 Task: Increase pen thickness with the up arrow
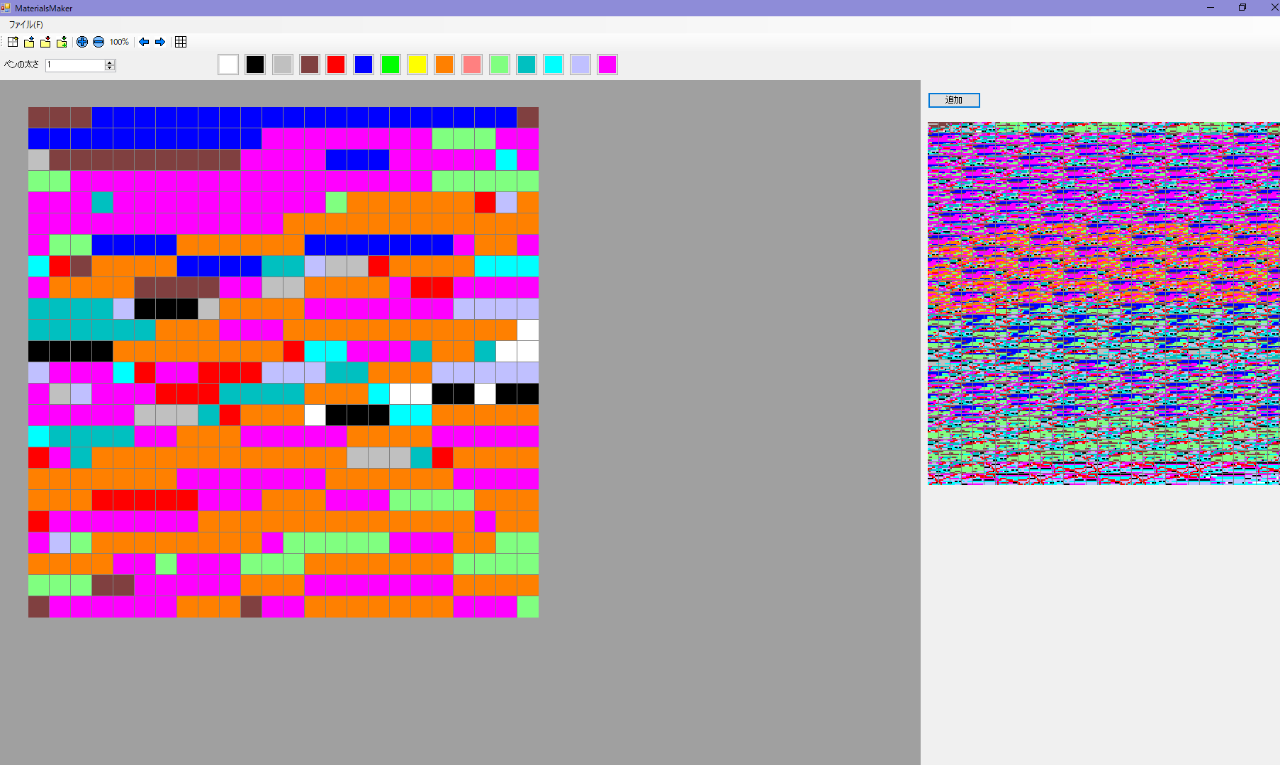pos(110,62)
